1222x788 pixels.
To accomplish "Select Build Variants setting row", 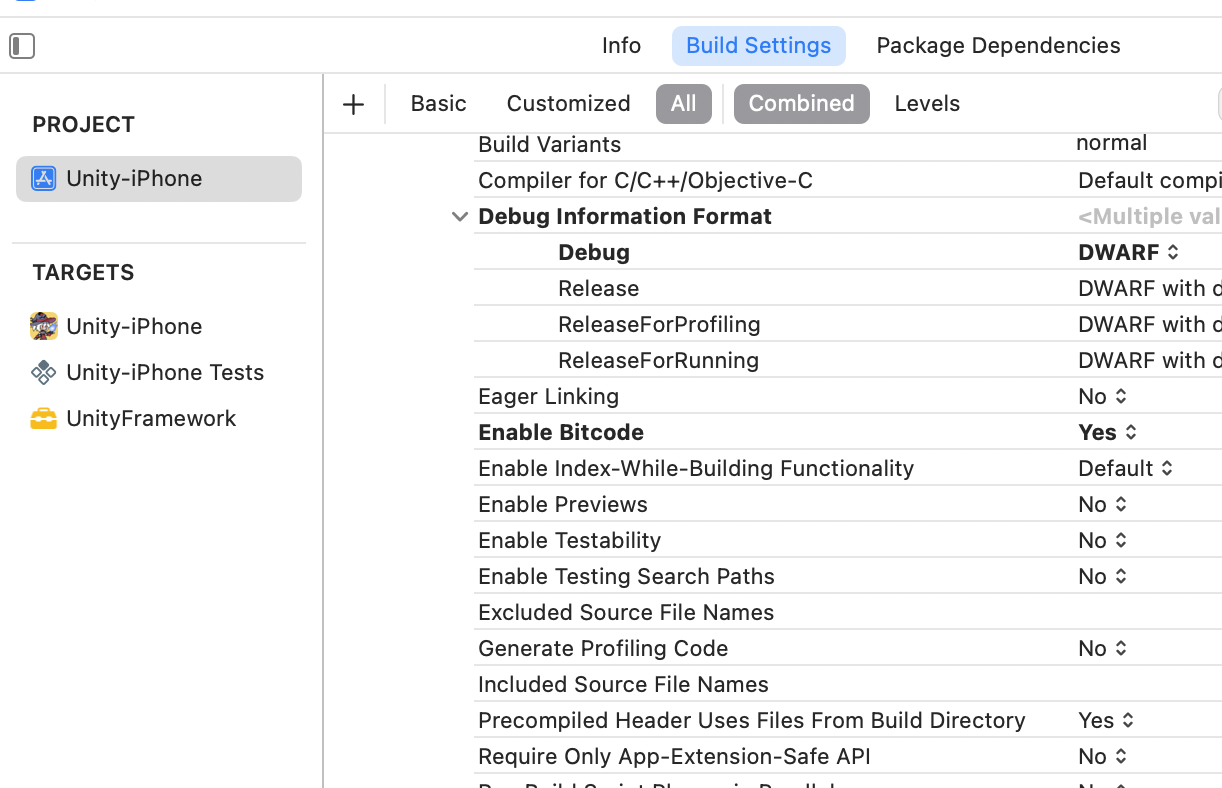I will tap(848, 144).
